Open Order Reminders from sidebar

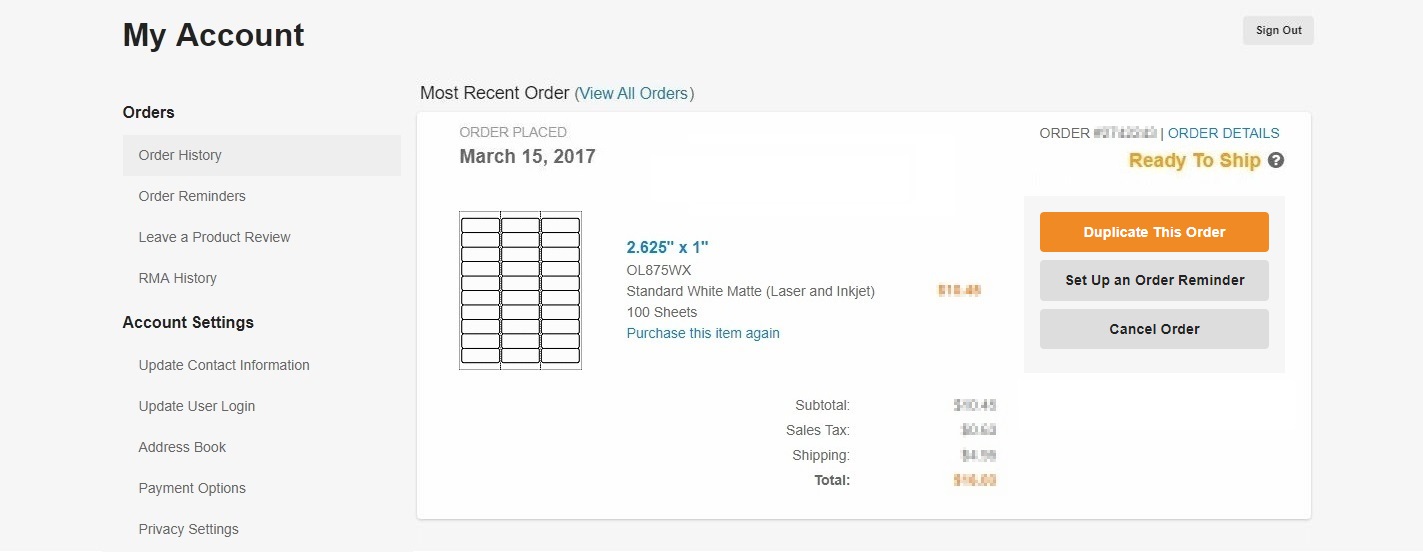coord(192,196)
